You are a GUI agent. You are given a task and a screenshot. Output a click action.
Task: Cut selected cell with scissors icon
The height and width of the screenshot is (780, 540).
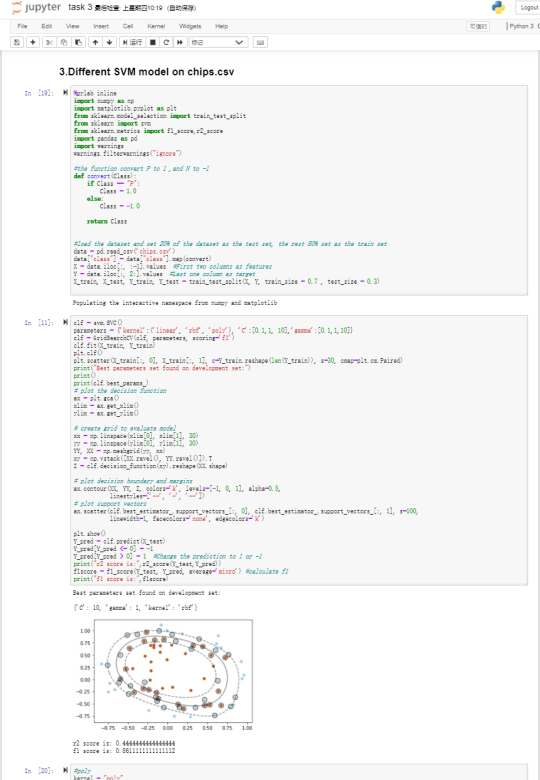click(49, 42)
